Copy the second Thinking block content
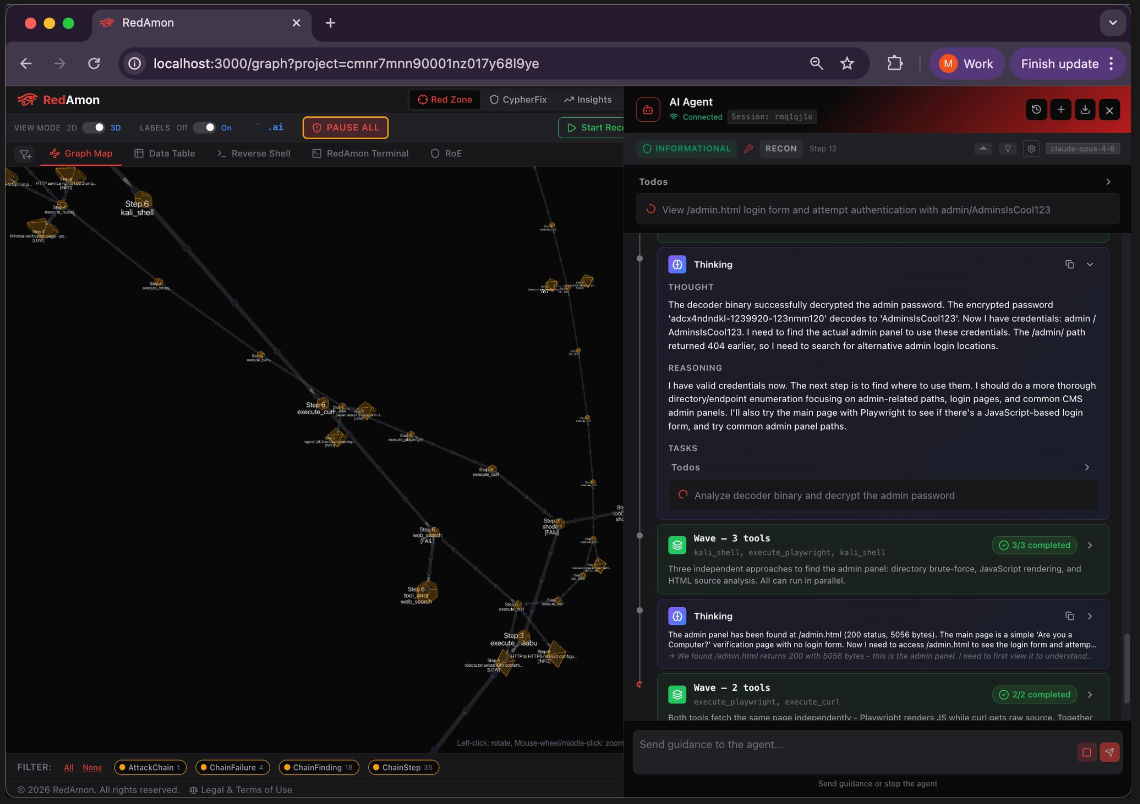The width and height of the screenshot is (1140, 804). 1069,616
